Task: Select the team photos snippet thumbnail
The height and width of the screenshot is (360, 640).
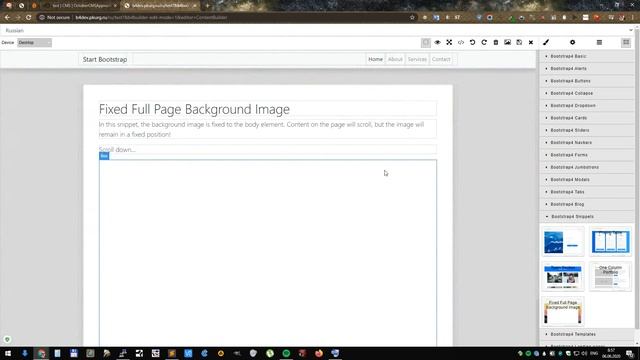Action: (563, 276)
